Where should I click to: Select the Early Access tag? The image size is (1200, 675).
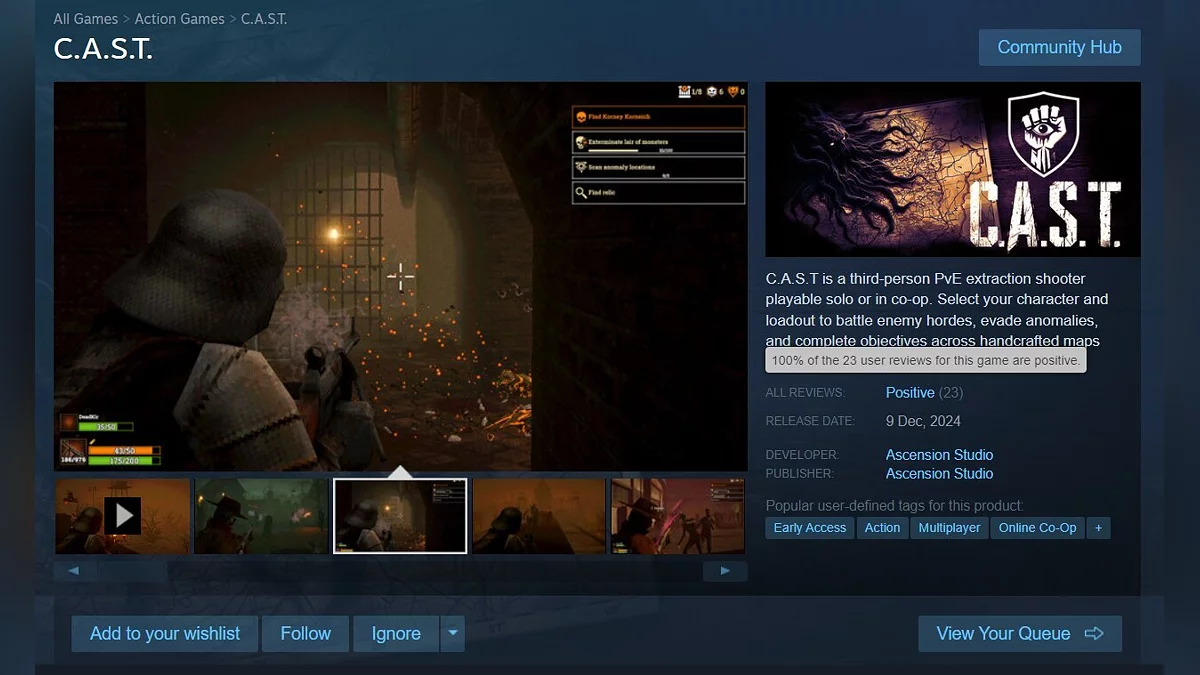pos(809,528)
